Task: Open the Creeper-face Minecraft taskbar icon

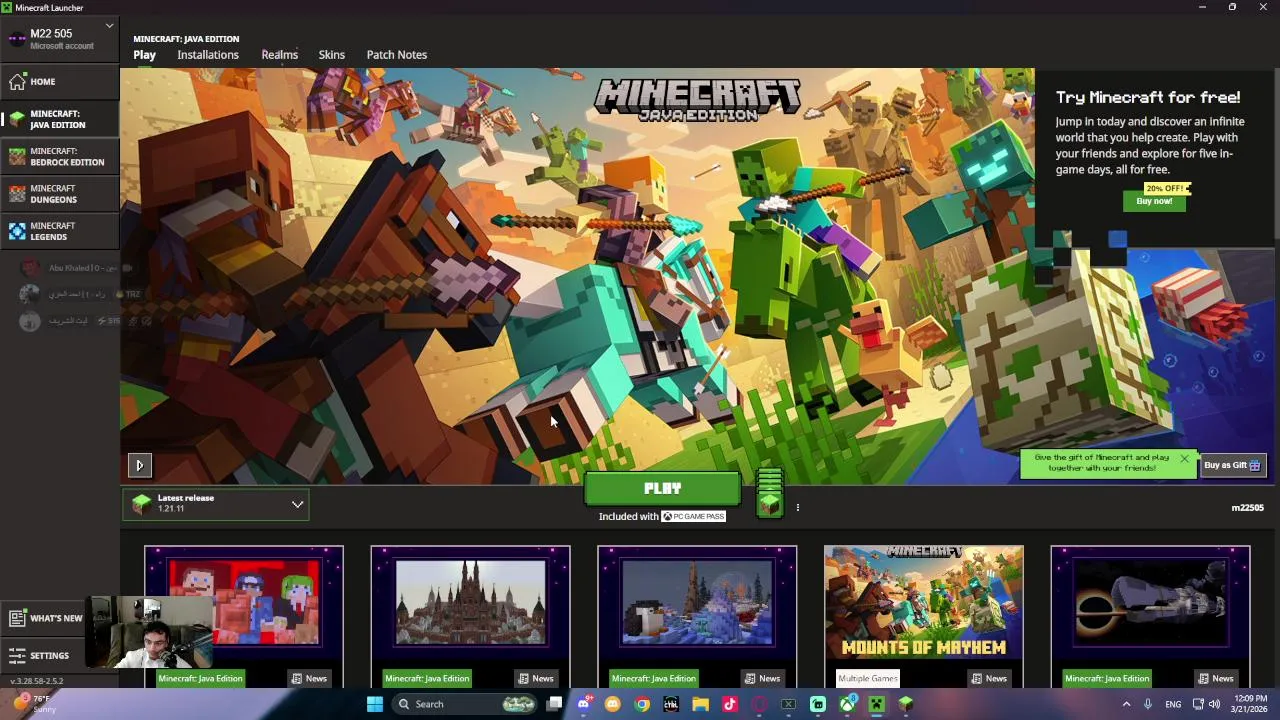Action: click(x=876, y=704)
